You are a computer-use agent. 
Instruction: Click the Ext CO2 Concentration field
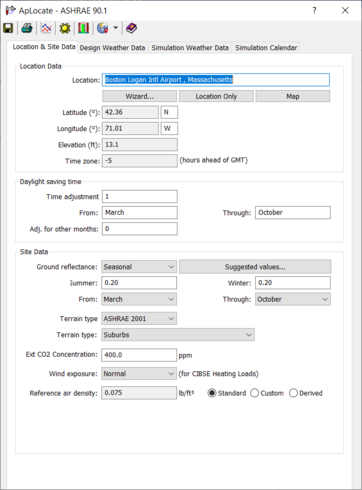139,355
